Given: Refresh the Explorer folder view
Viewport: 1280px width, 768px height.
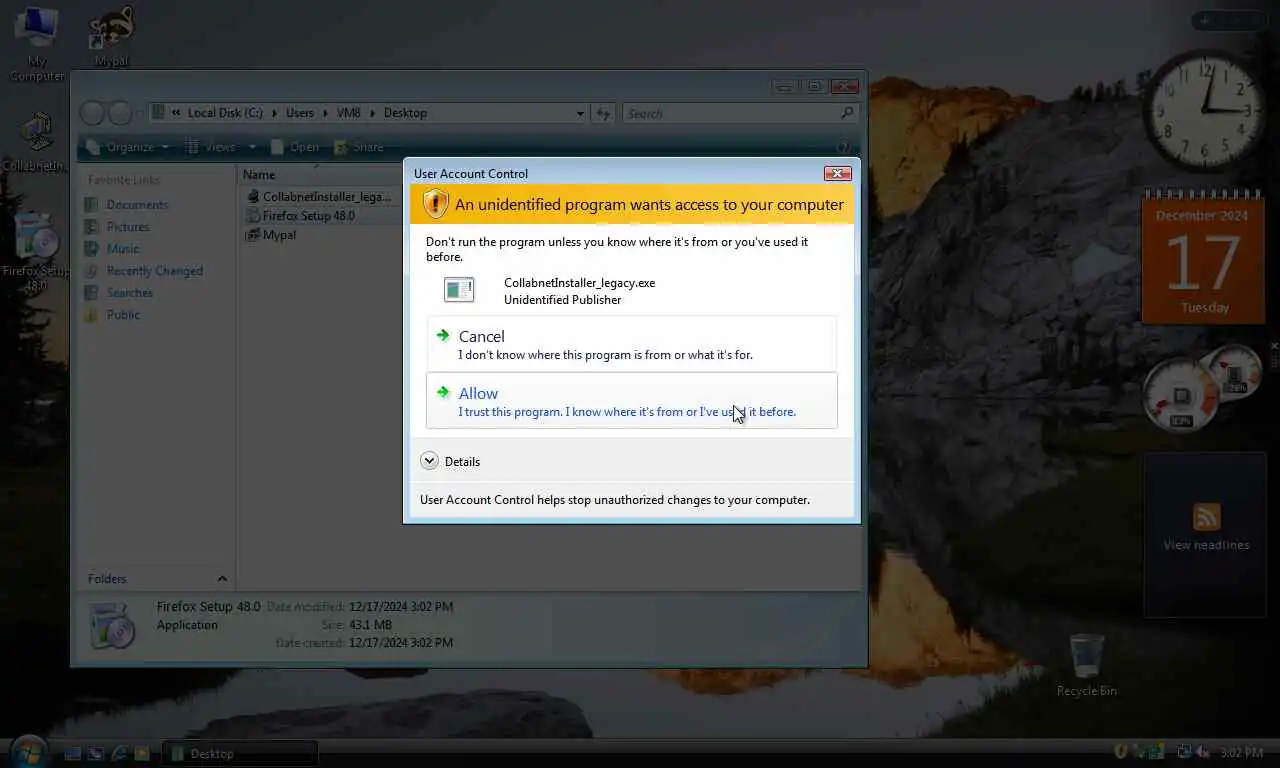Looking at the screenshot, I should tap(603, 113).
